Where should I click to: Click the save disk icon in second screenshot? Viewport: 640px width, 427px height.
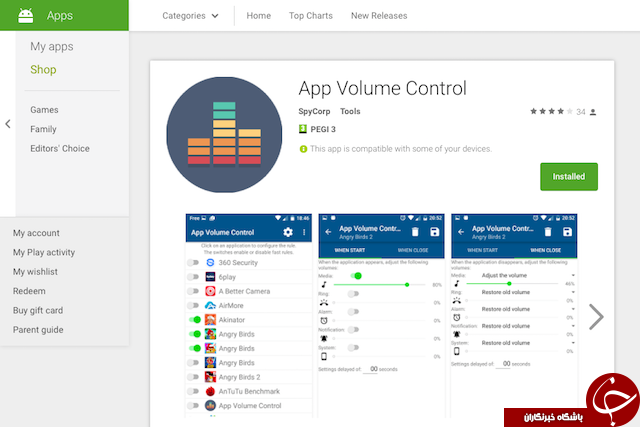435,232
